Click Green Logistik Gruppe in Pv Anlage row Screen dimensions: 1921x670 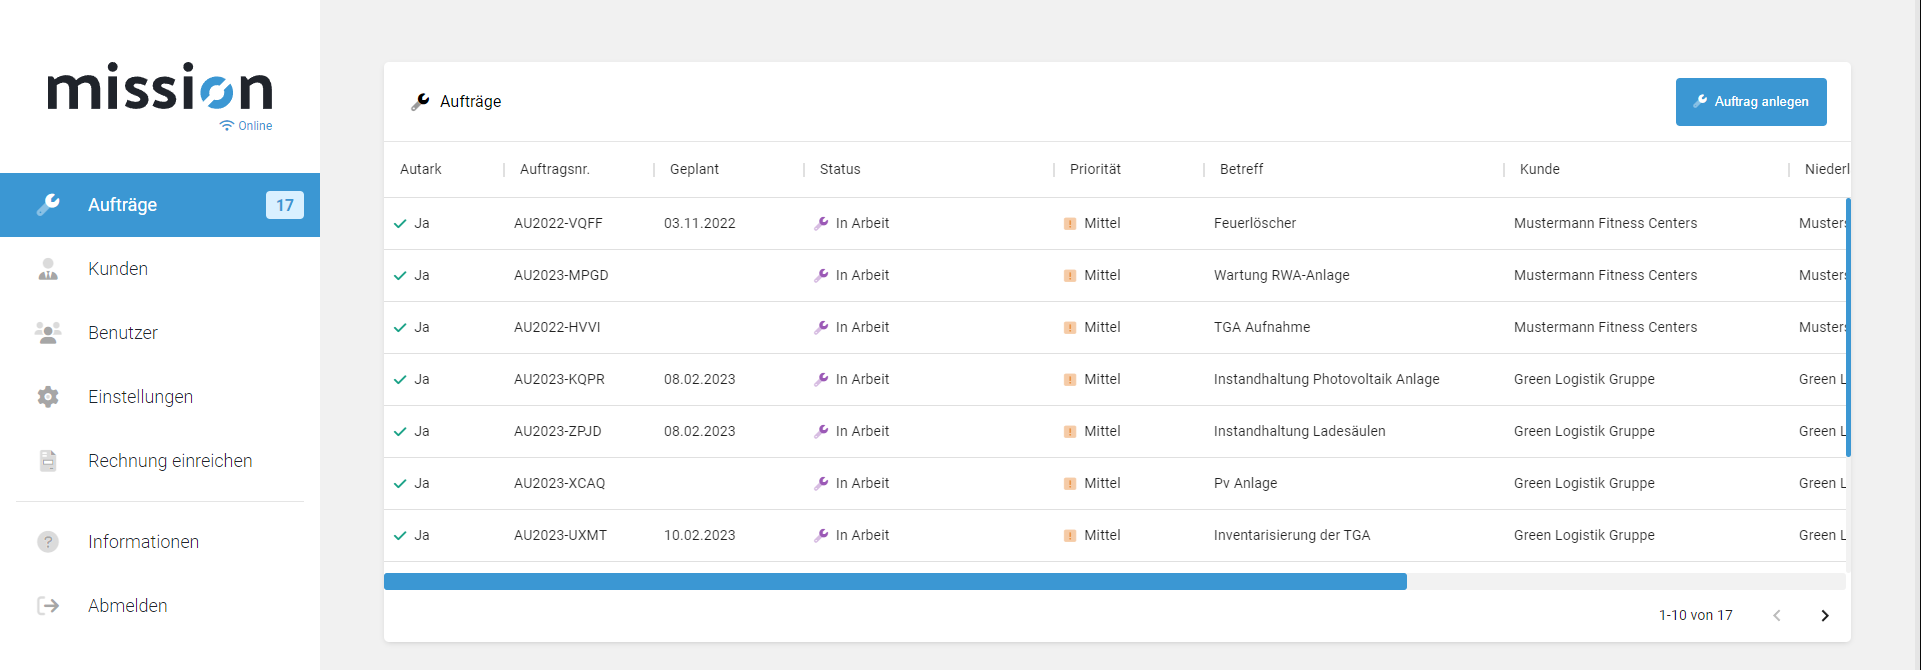(x=1584, y=484)
